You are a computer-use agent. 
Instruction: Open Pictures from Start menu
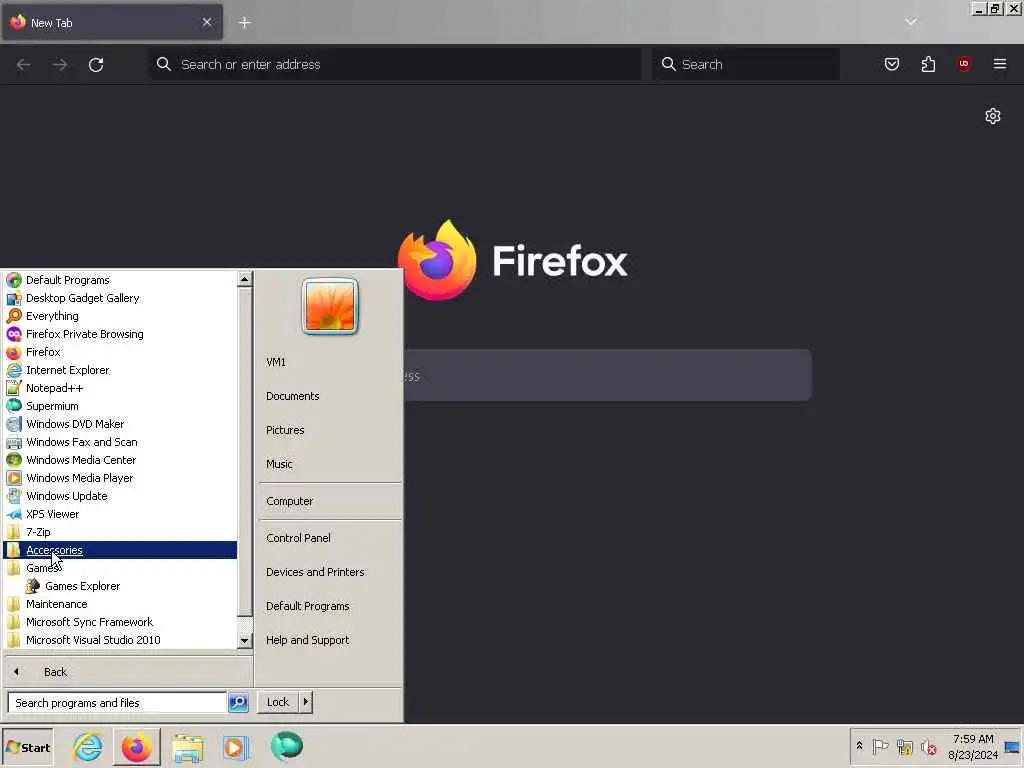pos(330,430)
